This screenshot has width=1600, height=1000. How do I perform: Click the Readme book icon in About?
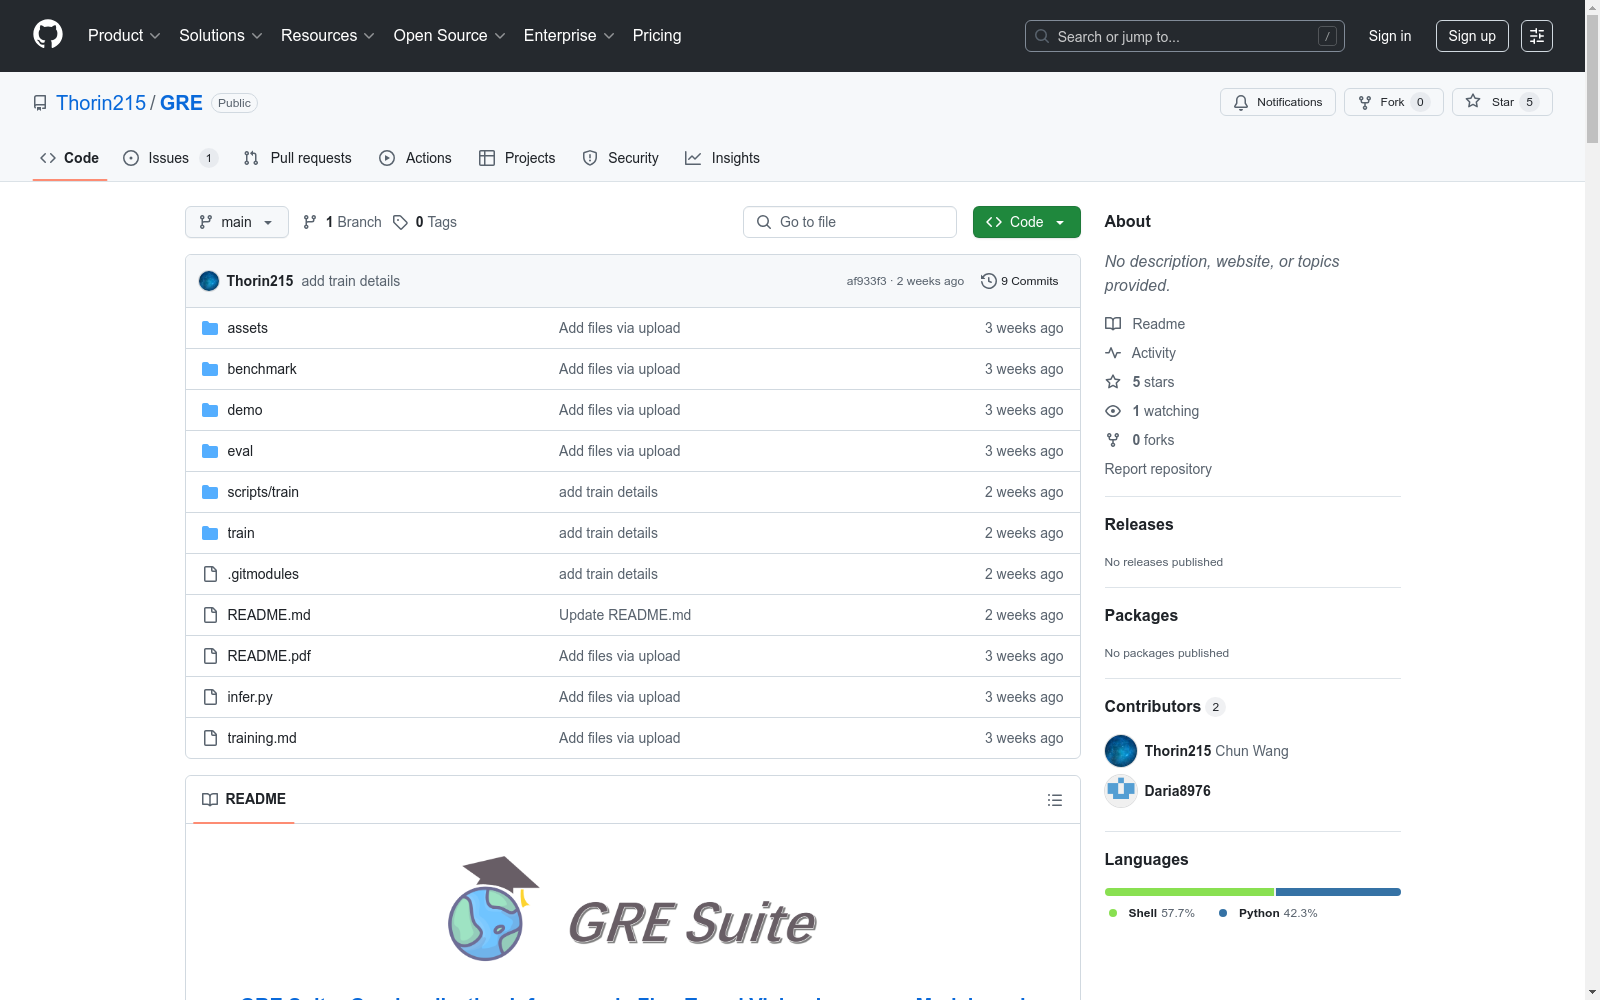[1113, 324]
